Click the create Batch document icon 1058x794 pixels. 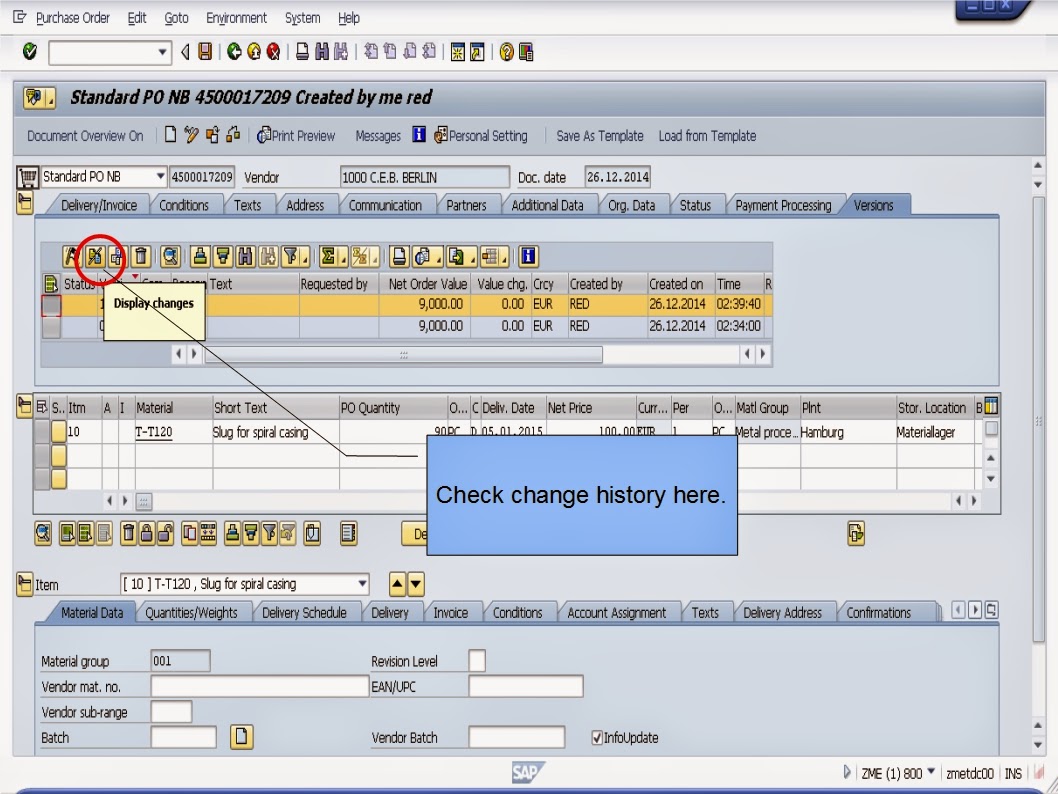(242, 737)
